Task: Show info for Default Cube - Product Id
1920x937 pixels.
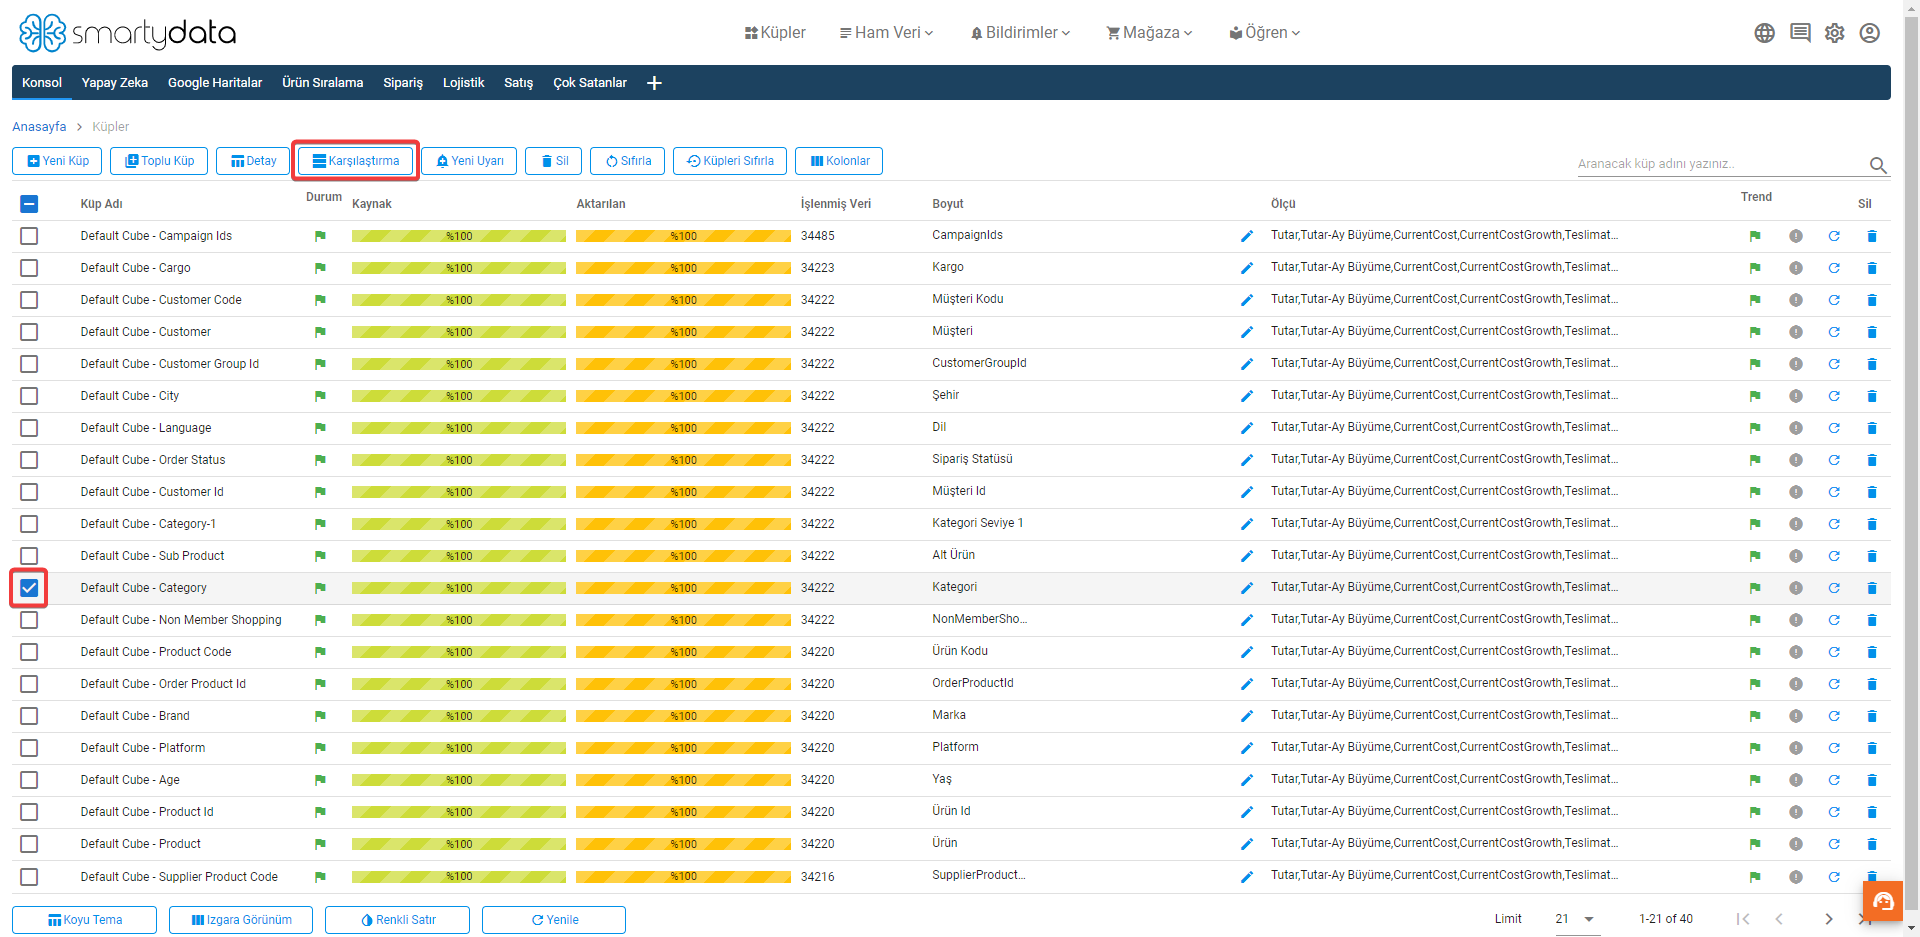Action: (1796, 812)
